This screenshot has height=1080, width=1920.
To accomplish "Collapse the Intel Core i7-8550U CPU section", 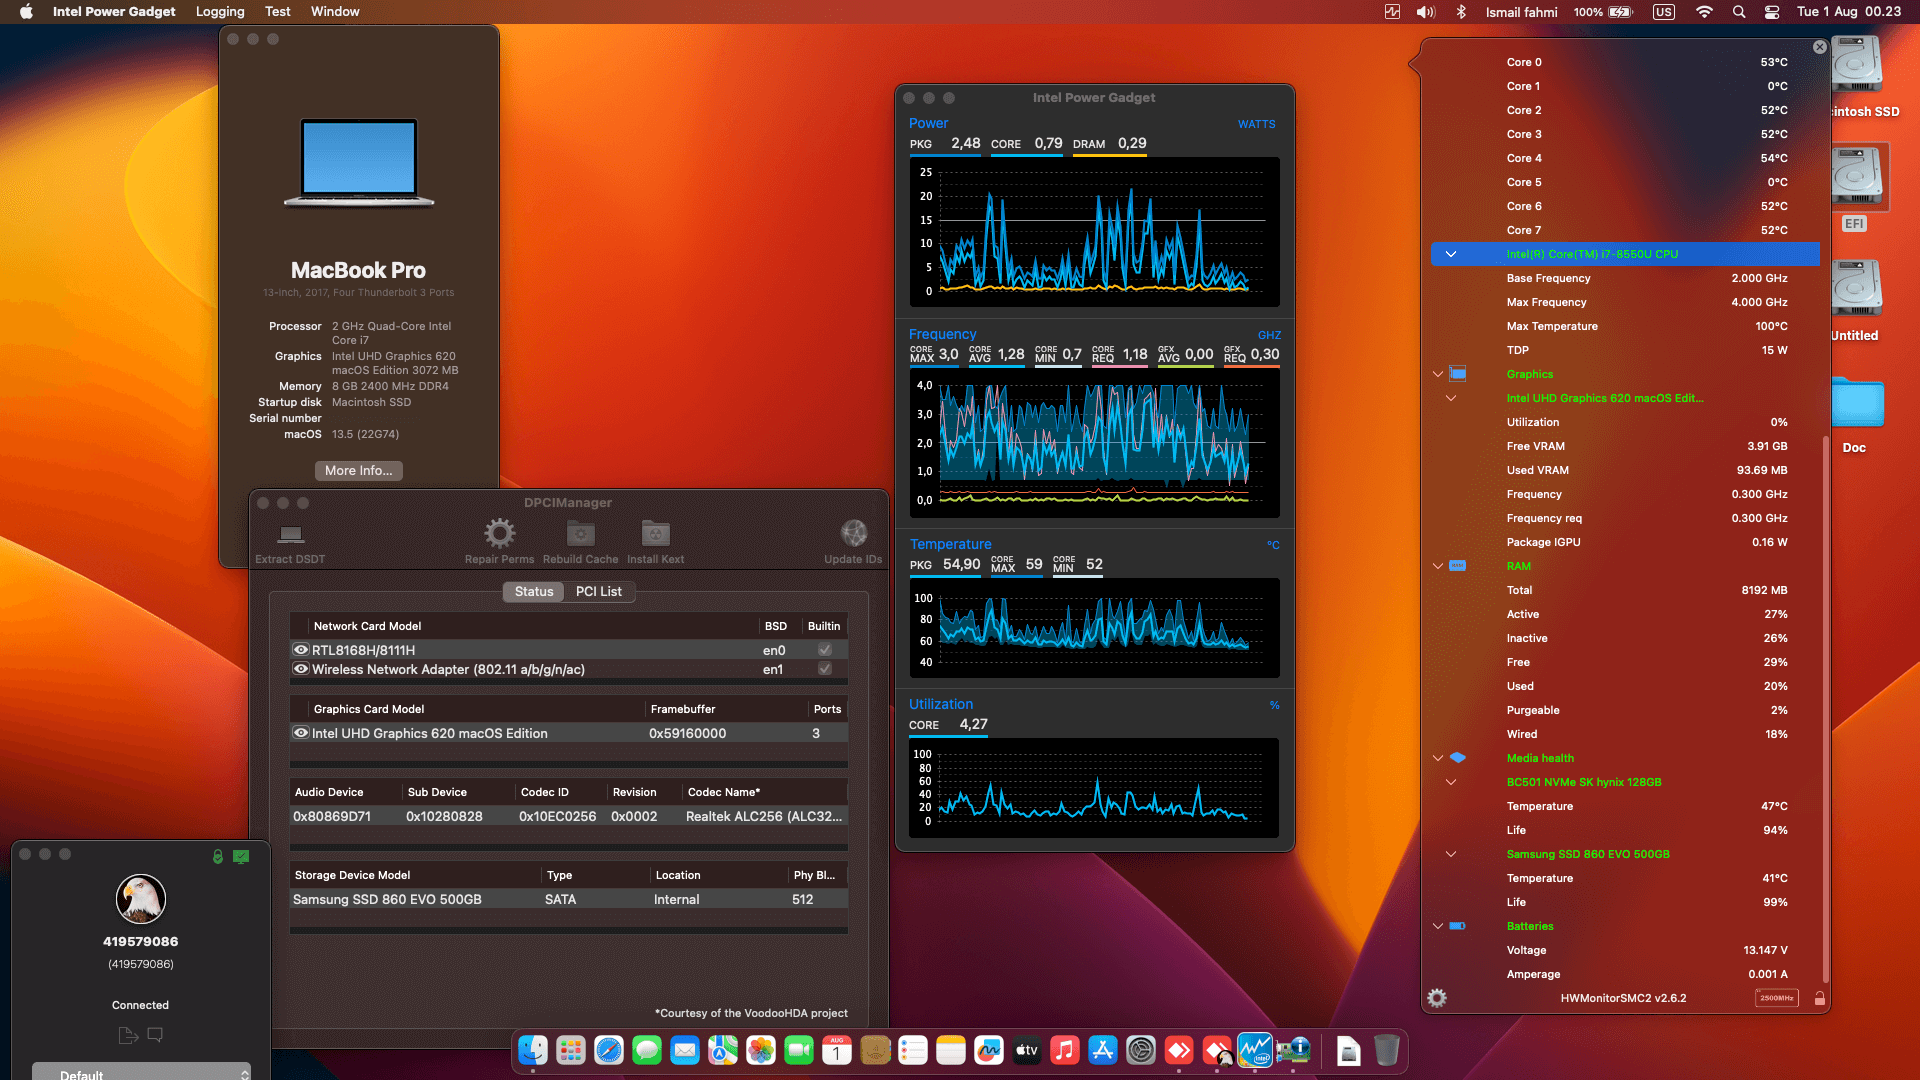I will tap(1451, 254).
